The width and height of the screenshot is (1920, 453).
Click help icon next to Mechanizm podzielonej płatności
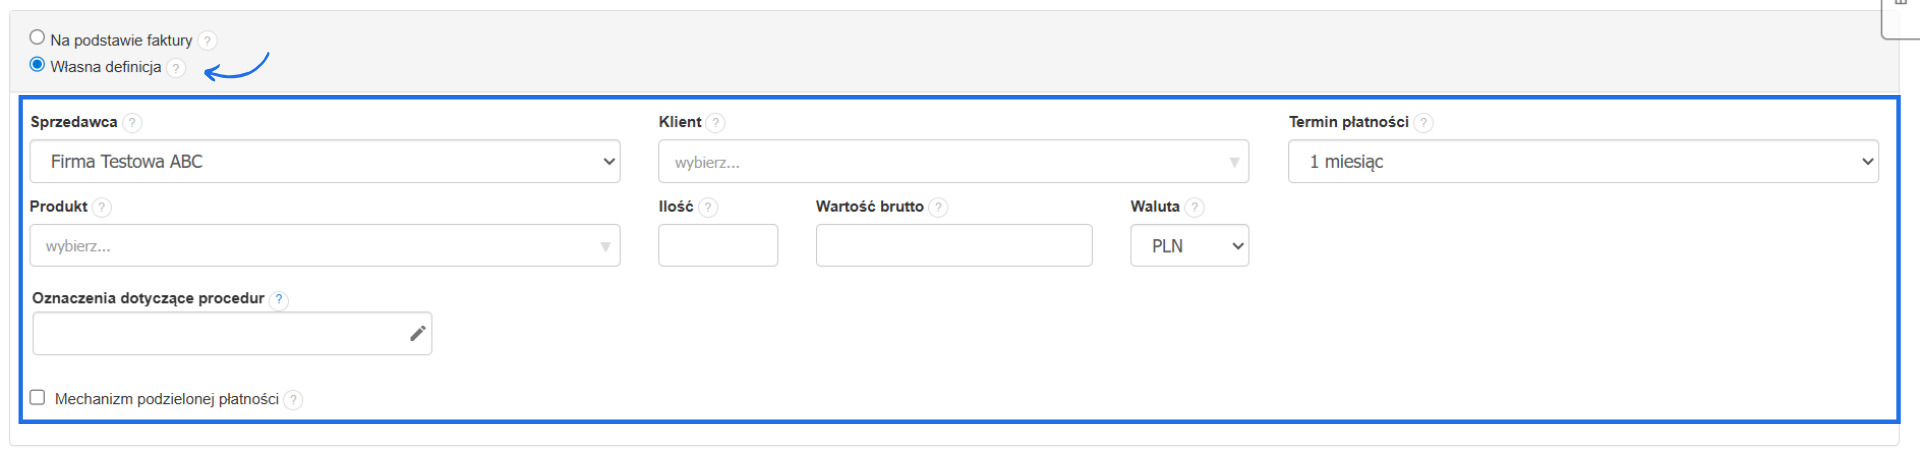pos(293,400)
